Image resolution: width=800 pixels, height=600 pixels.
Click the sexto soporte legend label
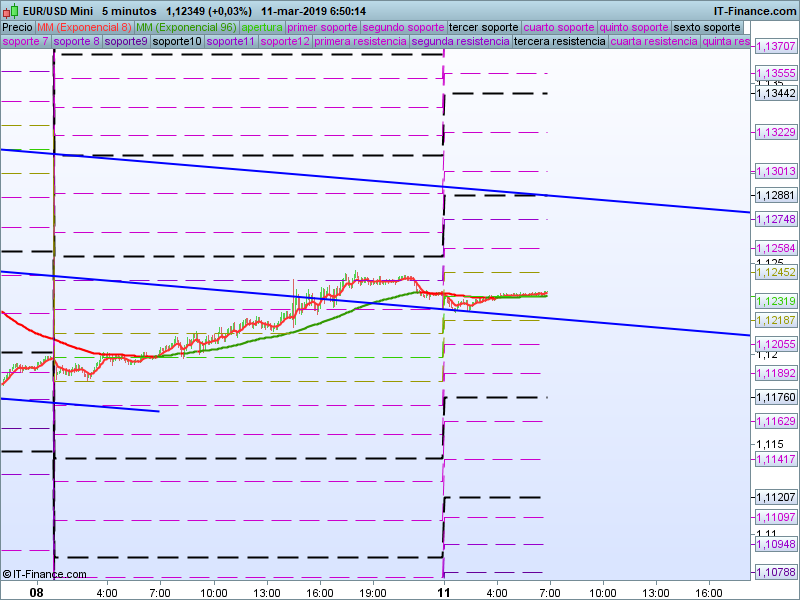pos(707,27)
